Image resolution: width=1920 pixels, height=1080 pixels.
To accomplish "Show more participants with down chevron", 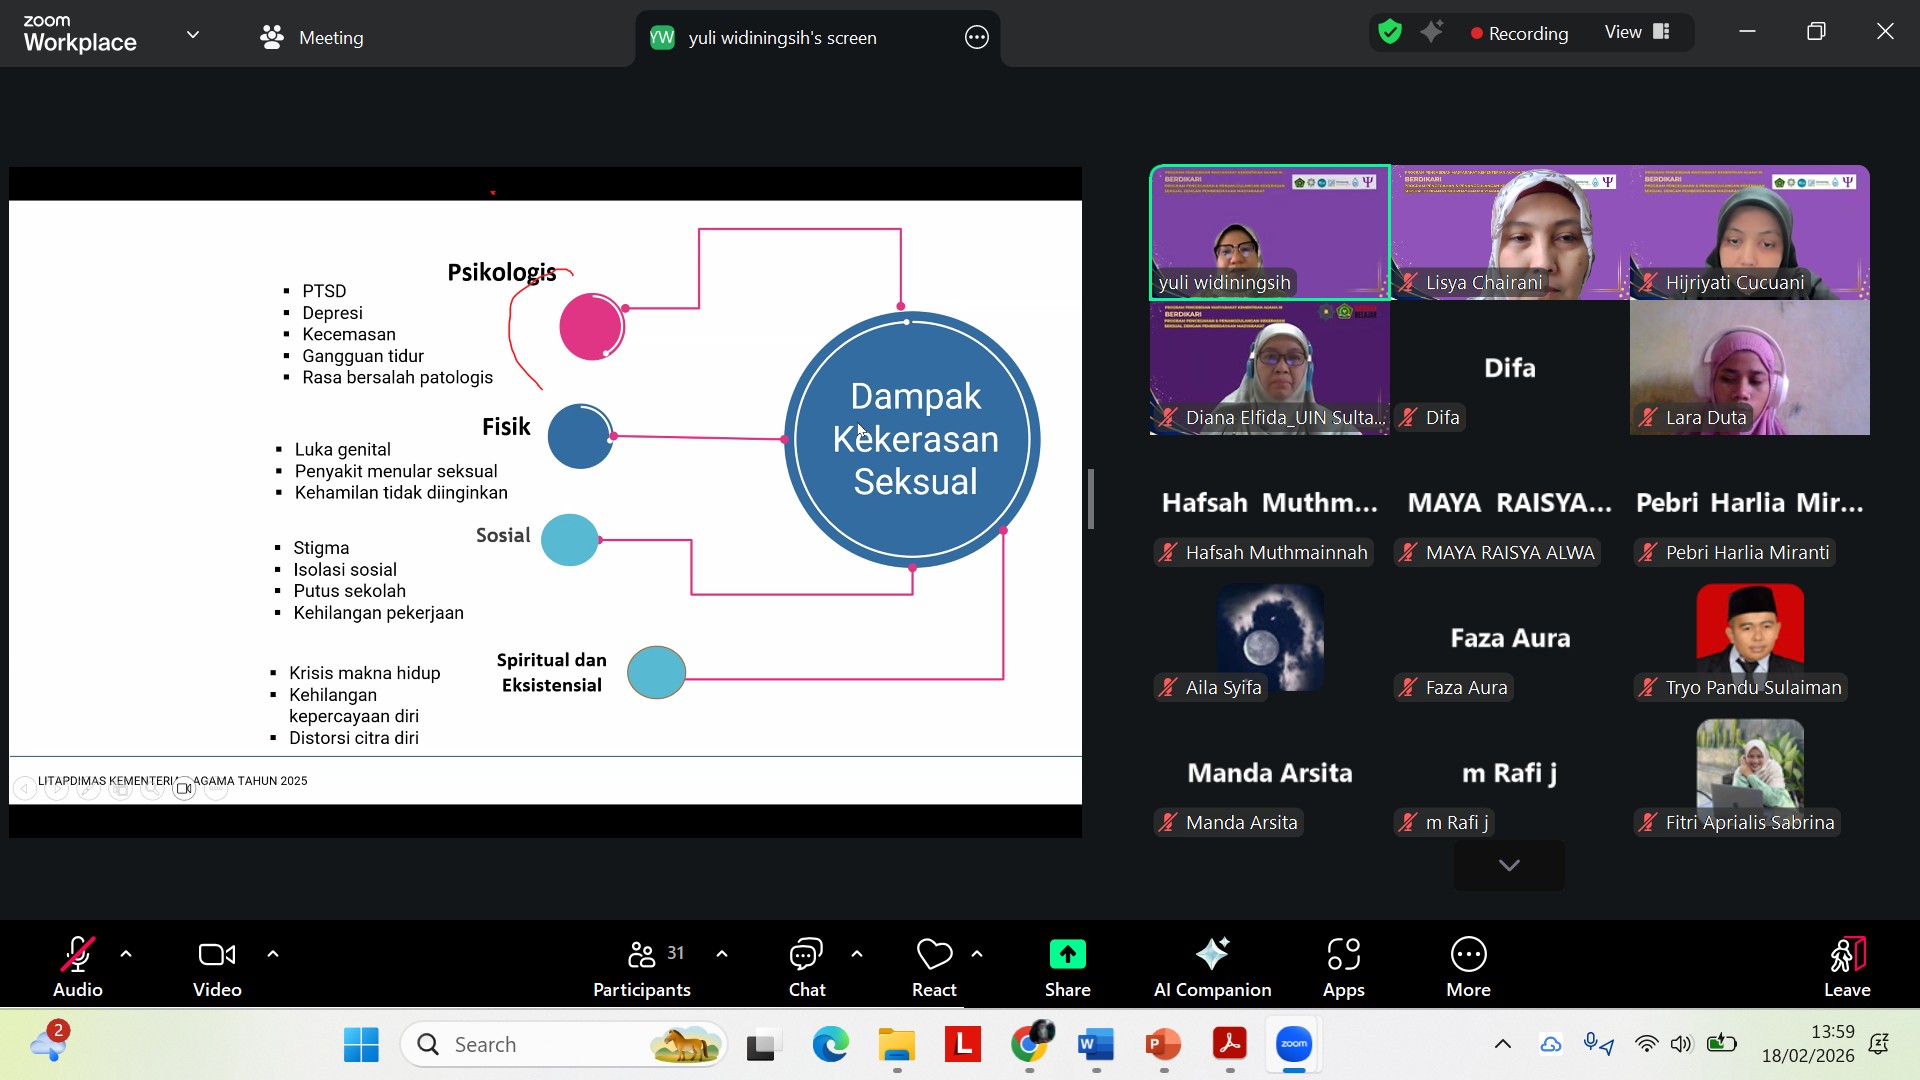I will coord(1509,866).
